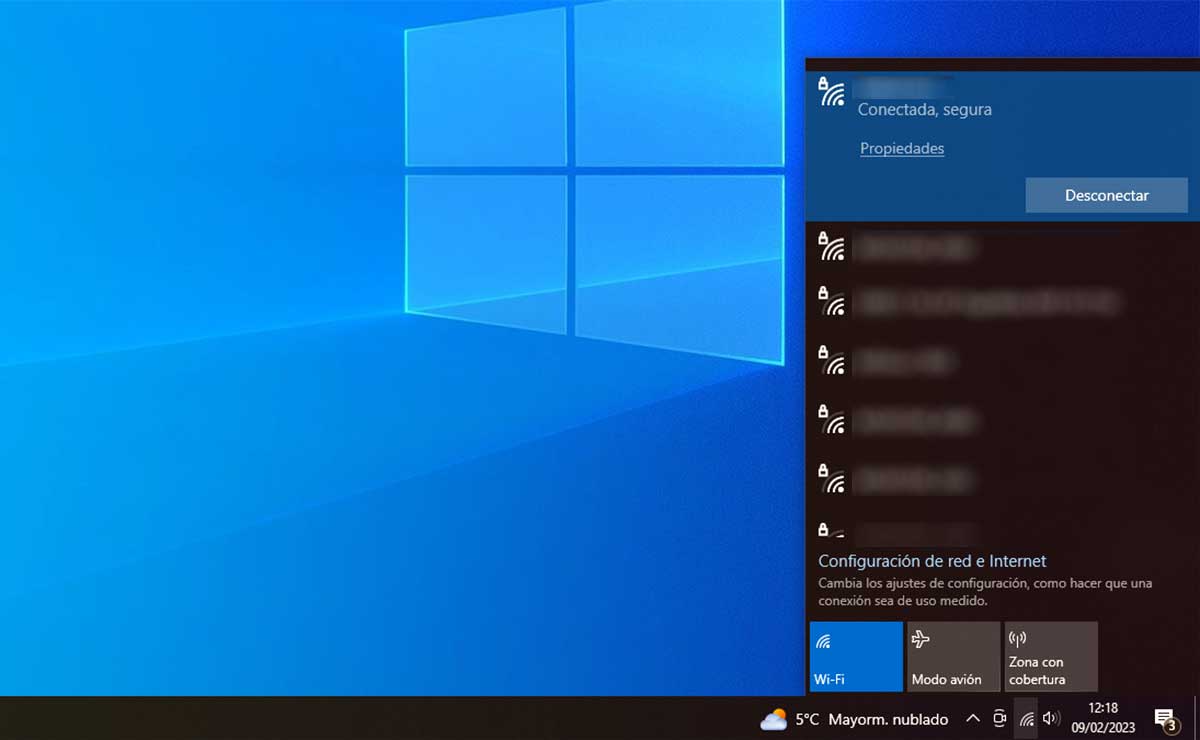Toggle the Wi-Fi quick action tile

(x=856, y=656)
